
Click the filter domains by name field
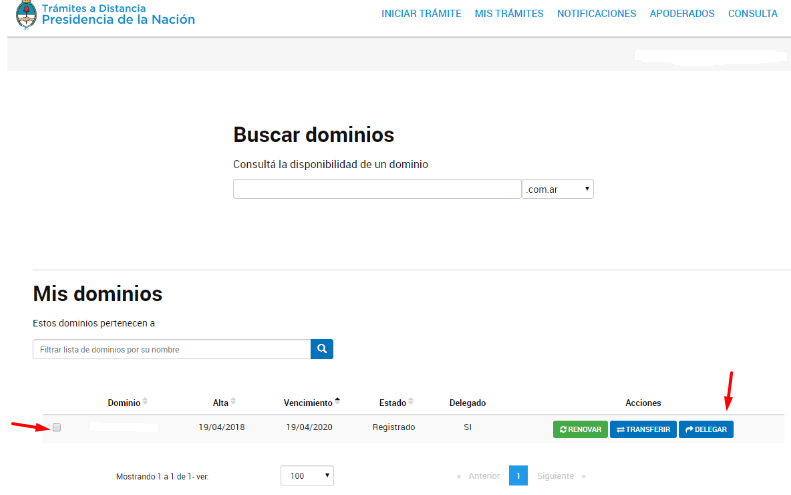click(171, 349)
